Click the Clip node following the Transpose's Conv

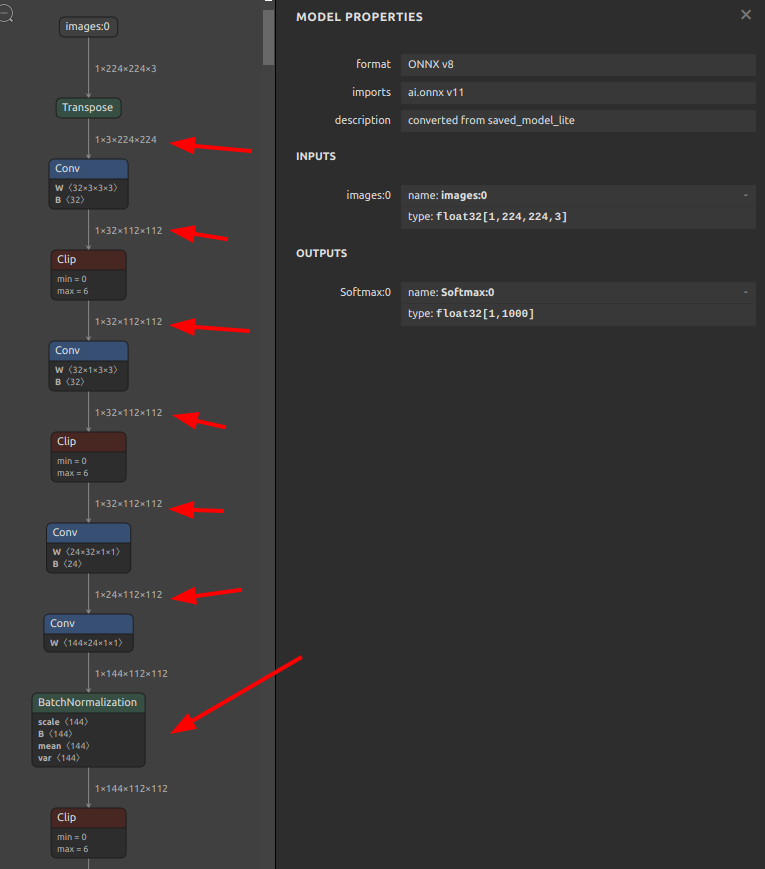(x=88, y=260)
